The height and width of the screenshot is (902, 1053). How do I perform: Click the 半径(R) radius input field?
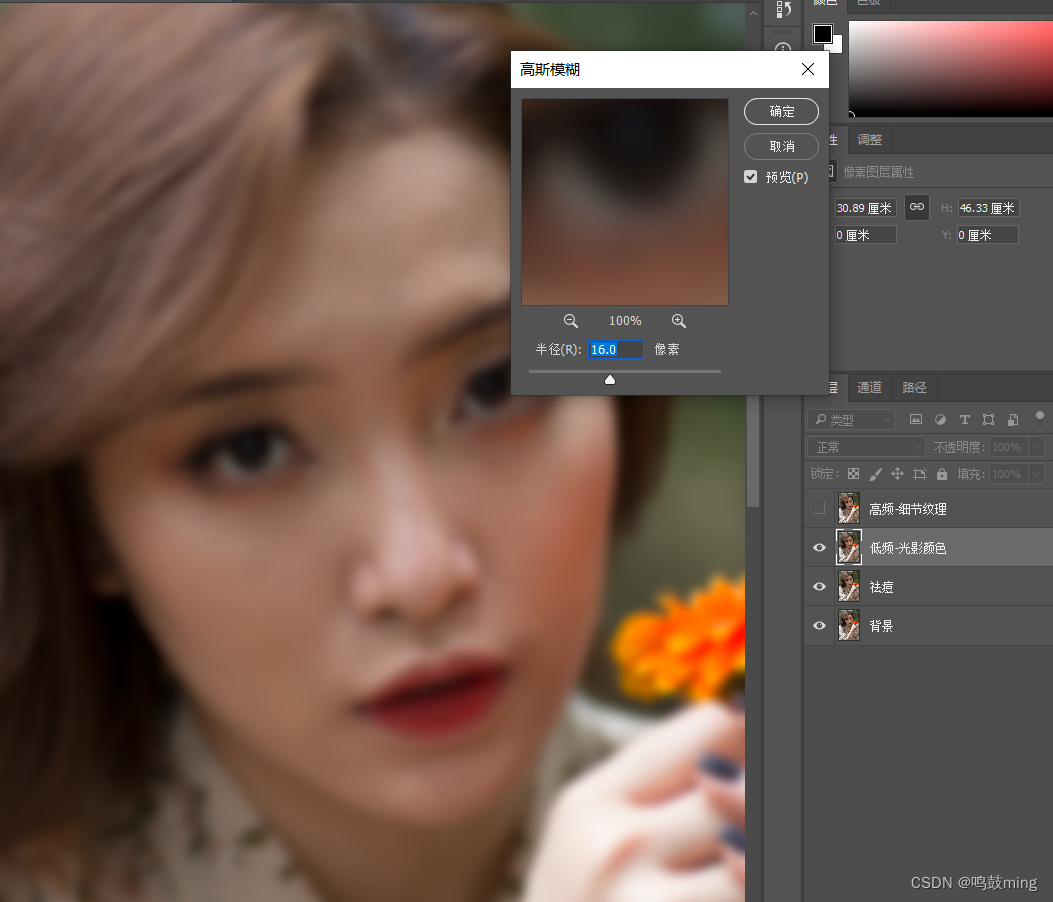click(616, 349)
